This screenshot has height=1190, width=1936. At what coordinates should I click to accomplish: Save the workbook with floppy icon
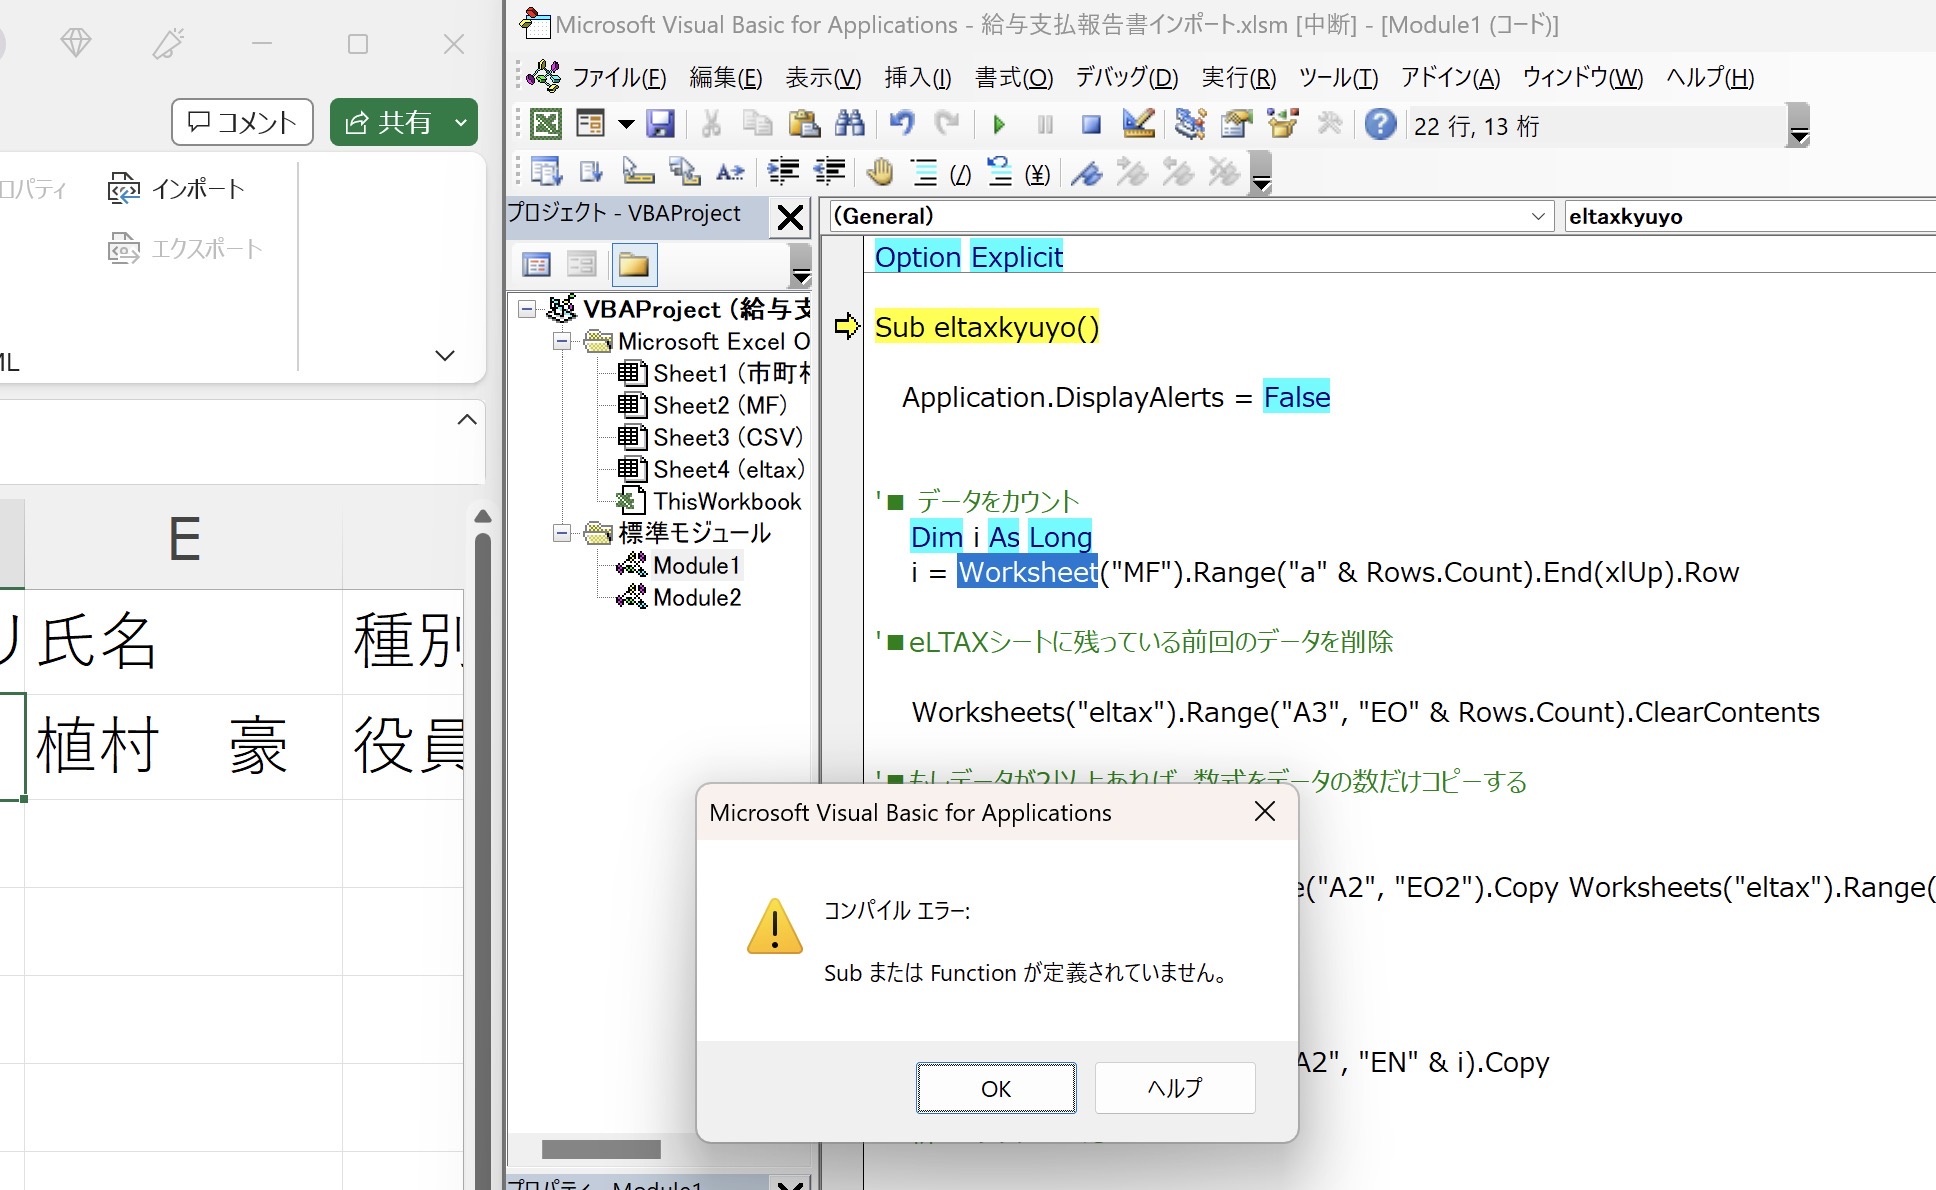(x=660, y=124)
